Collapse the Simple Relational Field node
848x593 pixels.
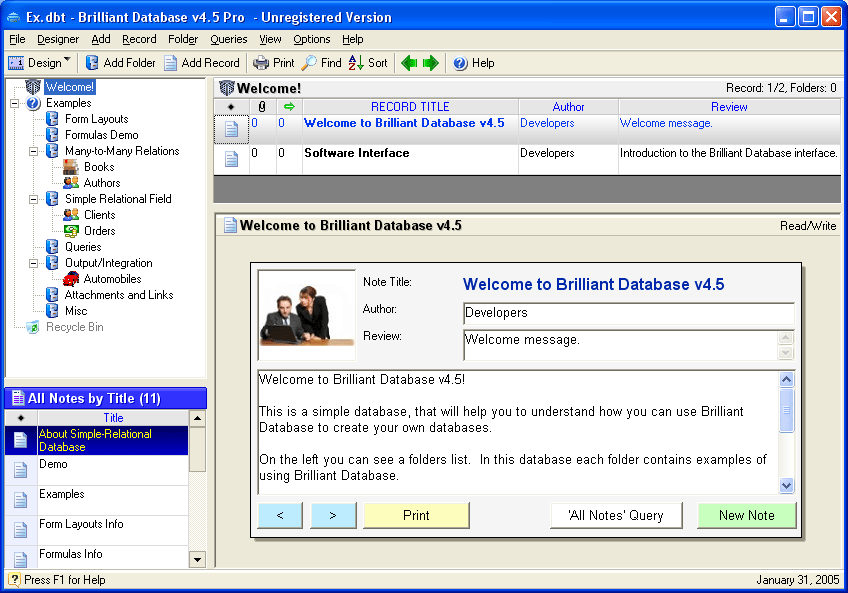[34, 199]
